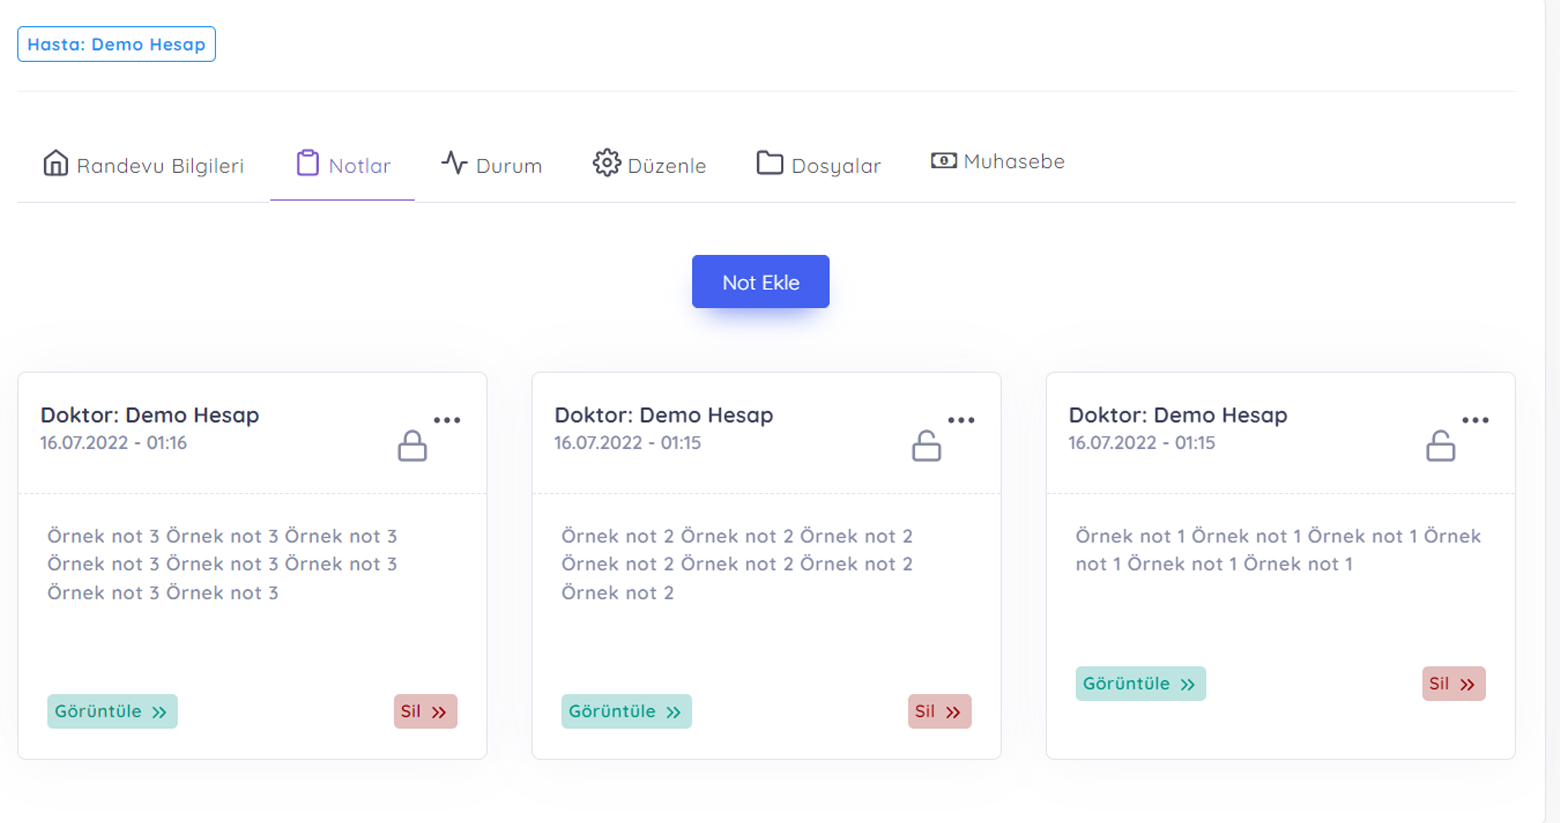Click the money icon beside Muhasebe
This screenshot has width=1560, height=823.
point(943,161)
